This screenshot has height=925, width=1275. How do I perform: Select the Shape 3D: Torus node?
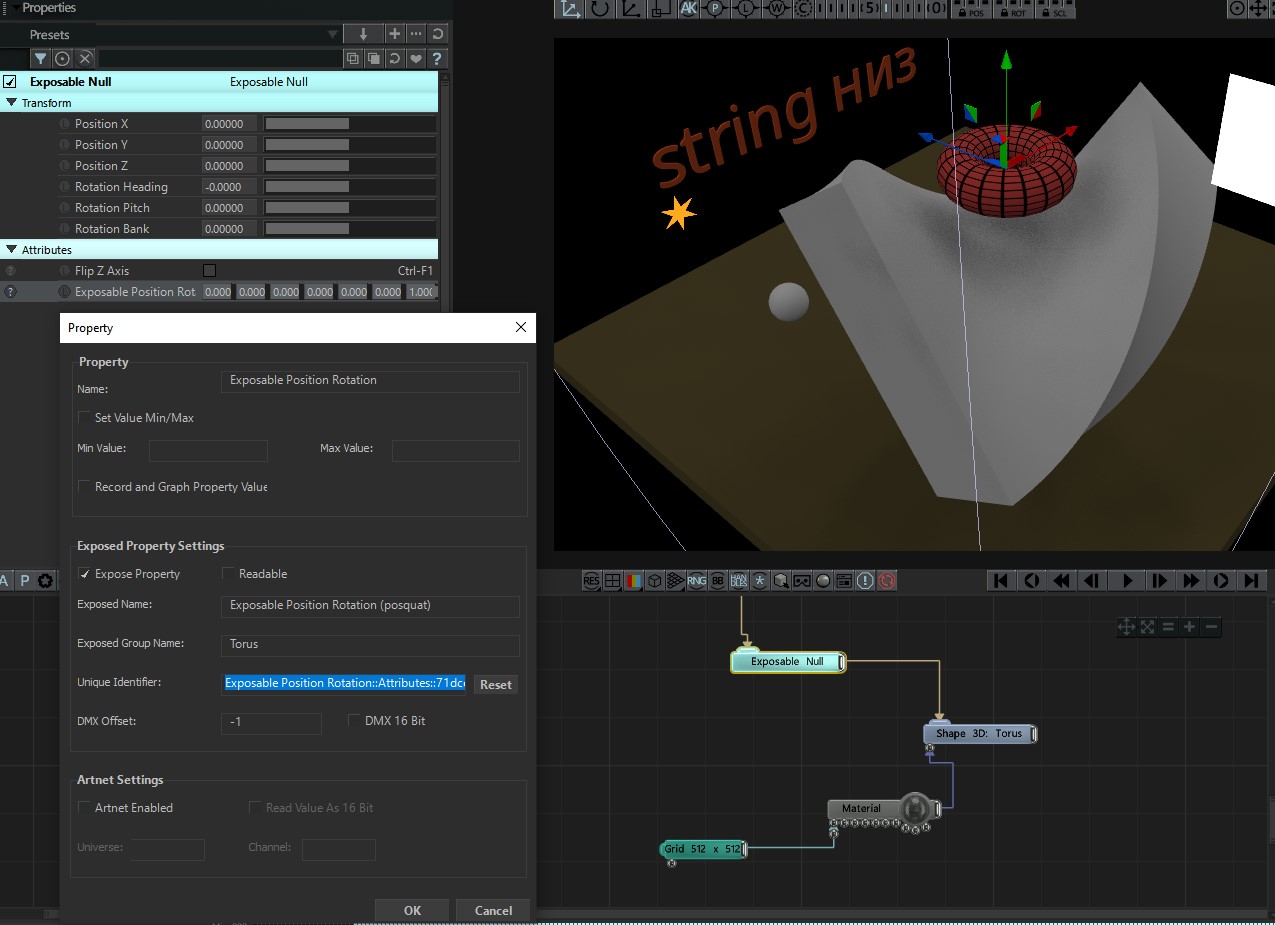point(979,734)
